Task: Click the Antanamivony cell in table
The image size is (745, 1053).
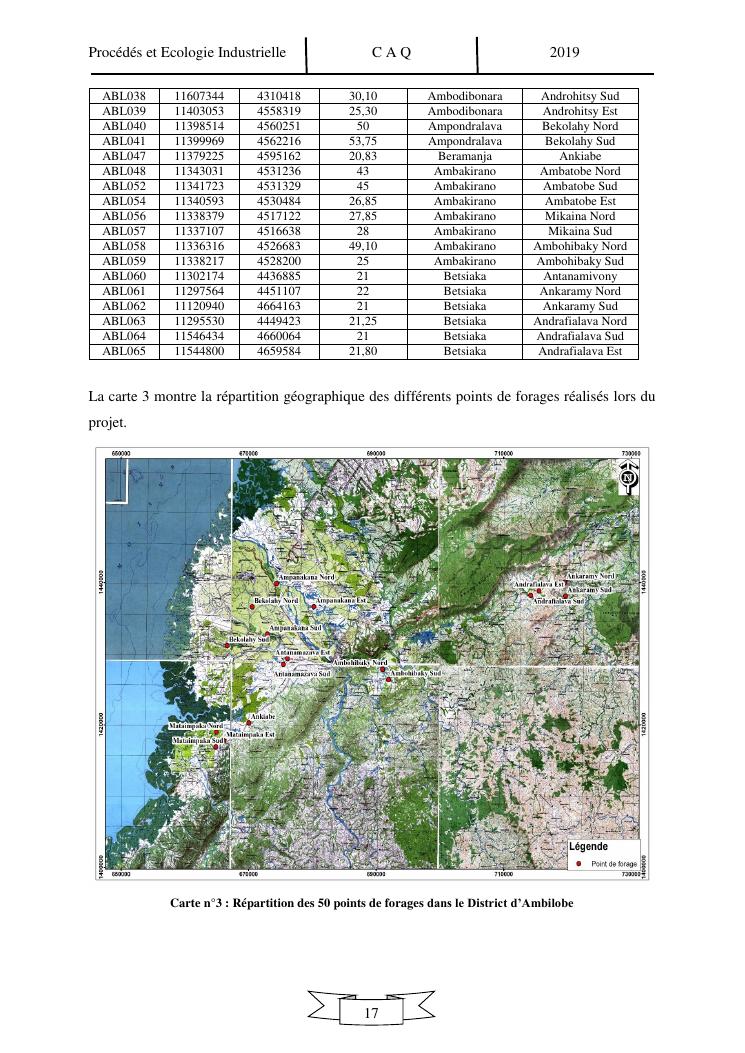Action: pos(580,276)
